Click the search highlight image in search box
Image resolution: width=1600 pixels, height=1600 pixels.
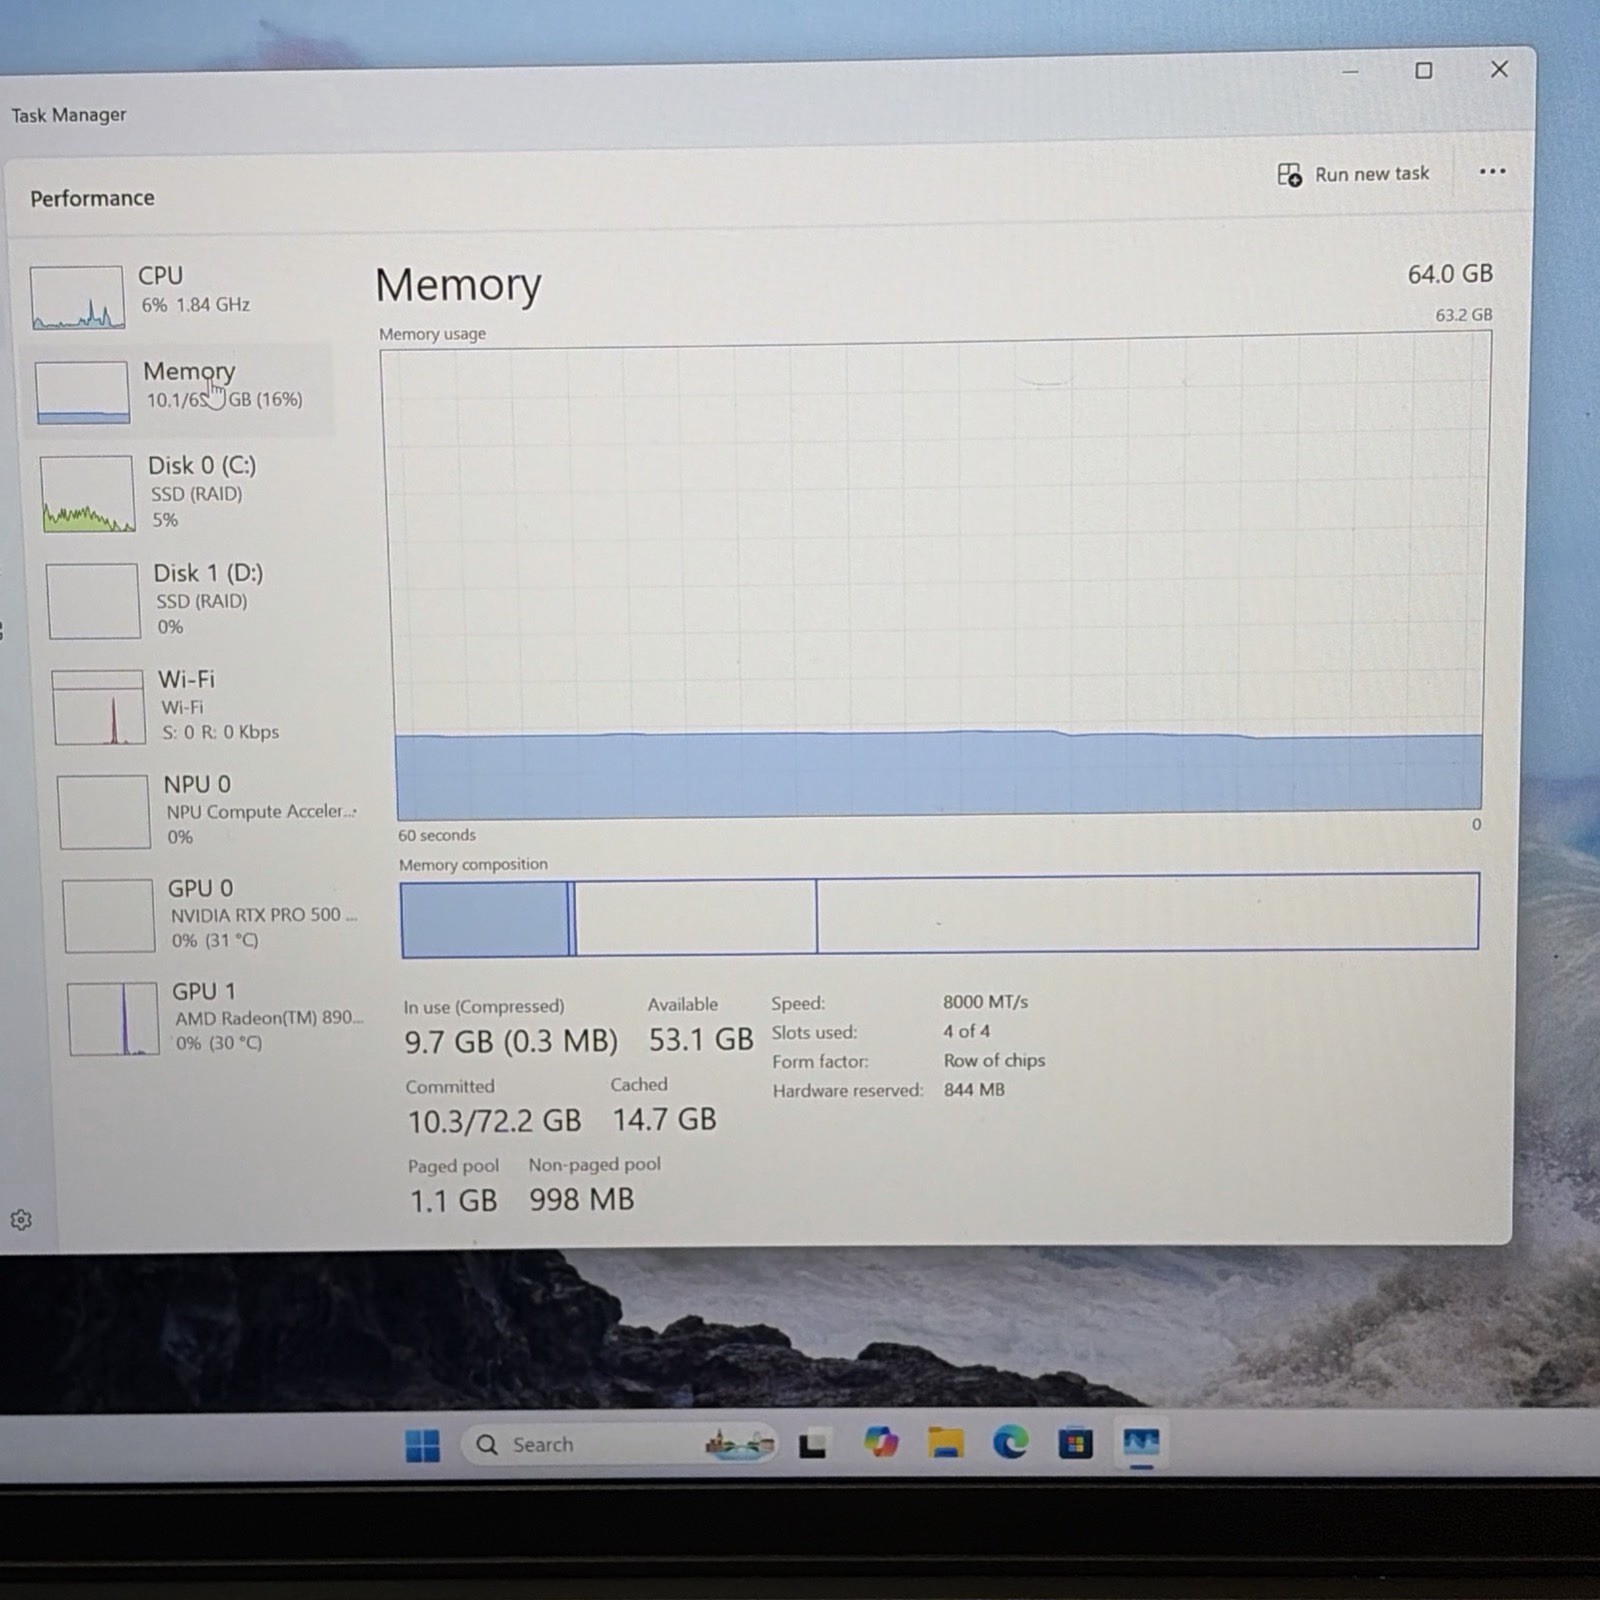pos(739,1444)
